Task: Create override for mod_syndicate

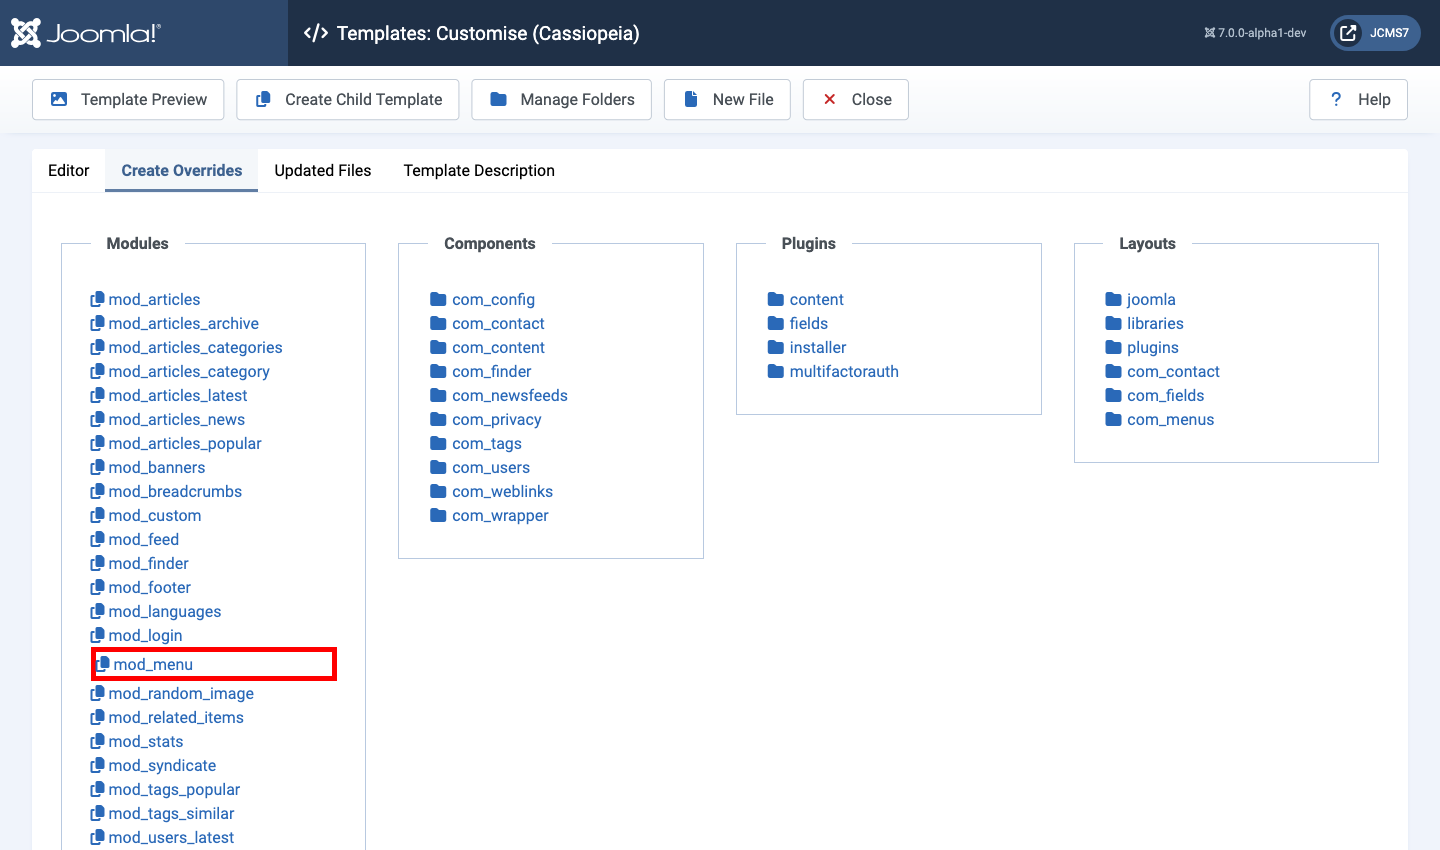Action: coord(153,765)
